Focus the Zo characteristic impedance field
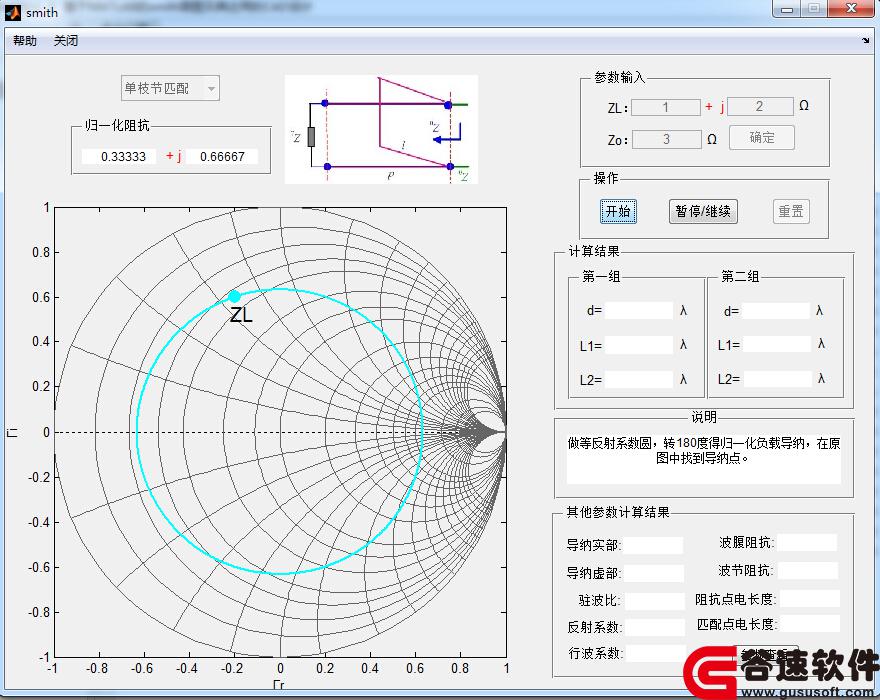This screenshot has height=700, width=880. (x=667, y=139)
